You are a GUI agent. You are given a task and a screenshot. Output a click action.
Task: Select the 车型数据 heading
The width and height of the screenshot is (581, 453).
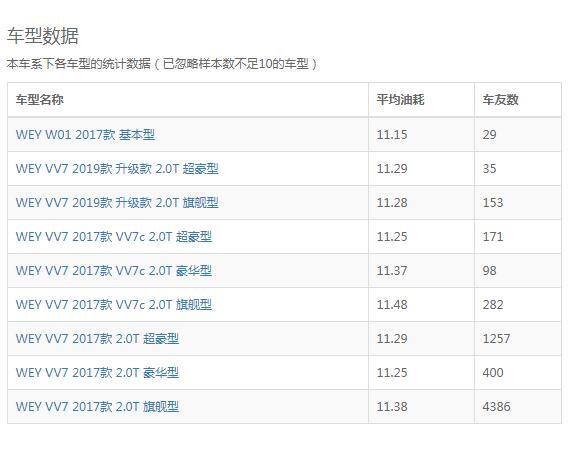tap(43, 36)
